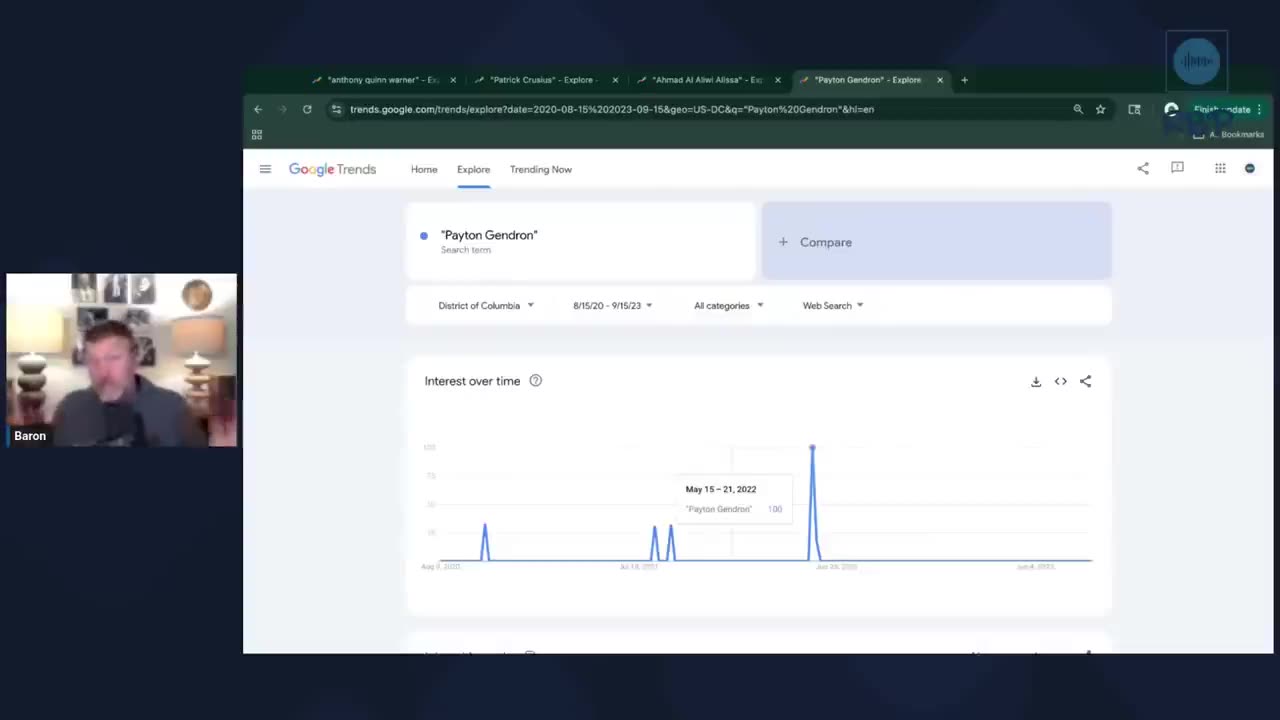Image resolution: width=1280 pixels, height=720 pixels.
Task: Open the All categories dropdown
Action: pyautogui.click(x=729, y=305)
